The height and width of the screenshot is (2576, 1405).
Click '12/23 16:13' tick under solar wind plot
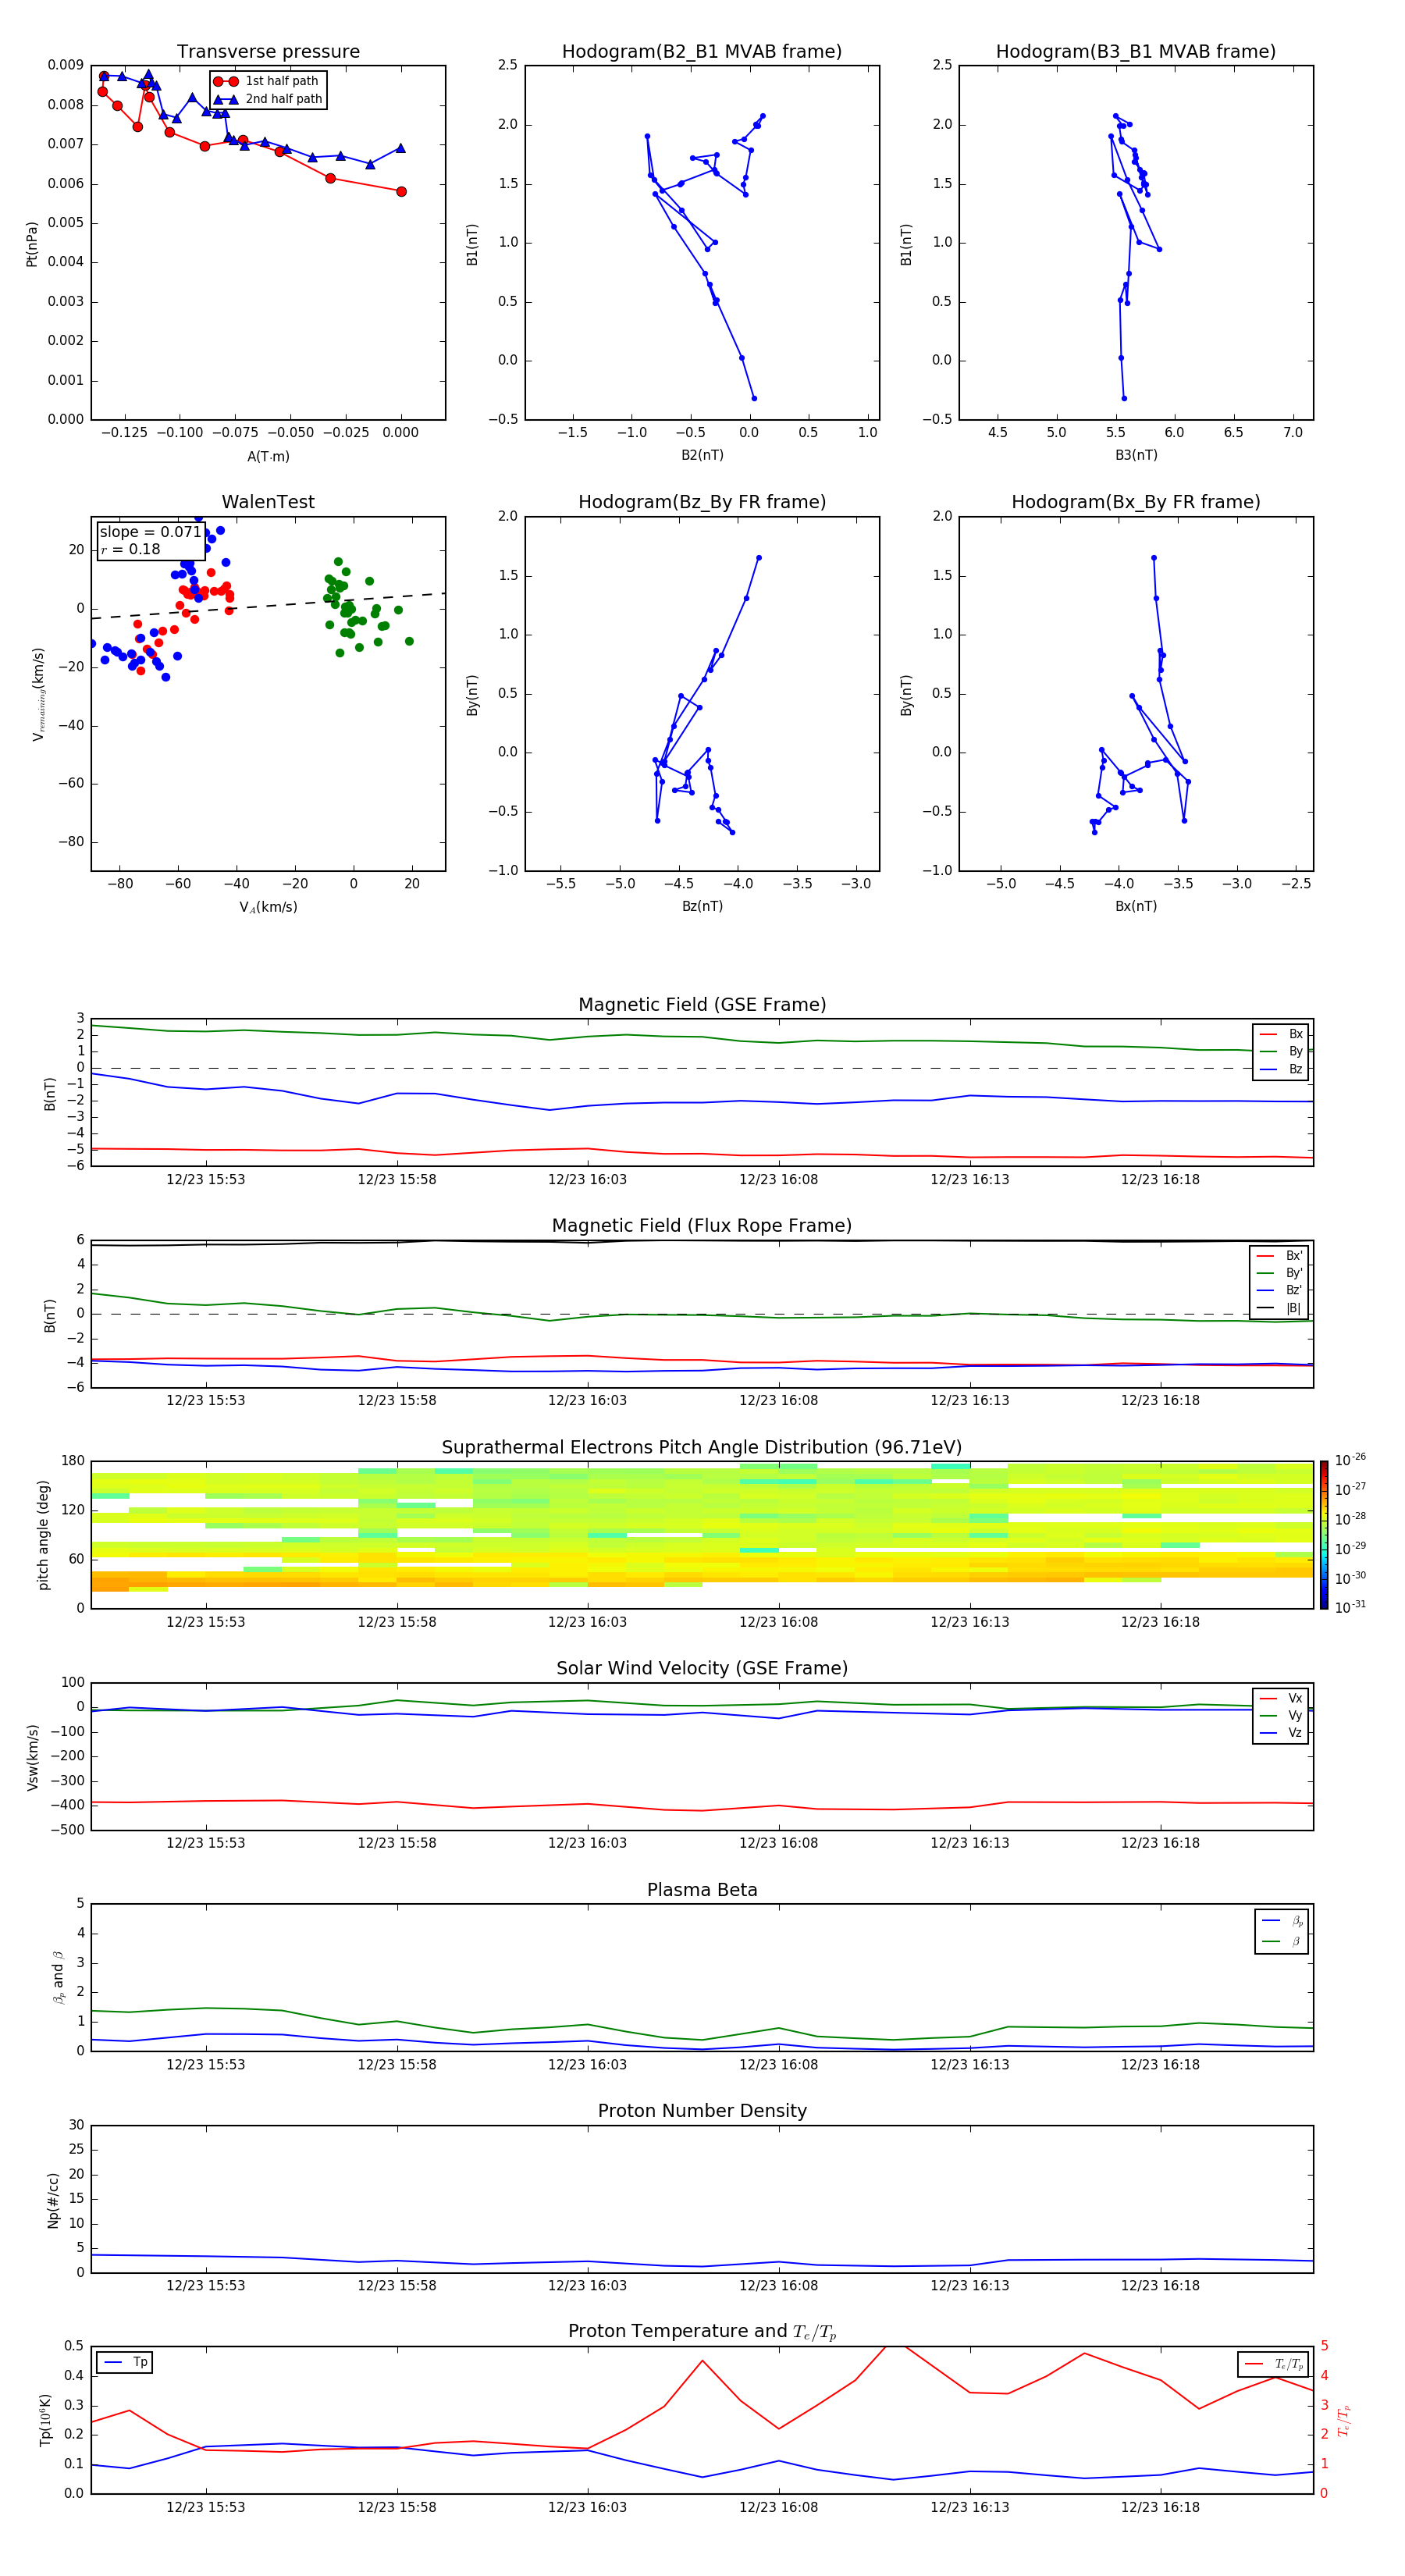[x=970, y=1843]
